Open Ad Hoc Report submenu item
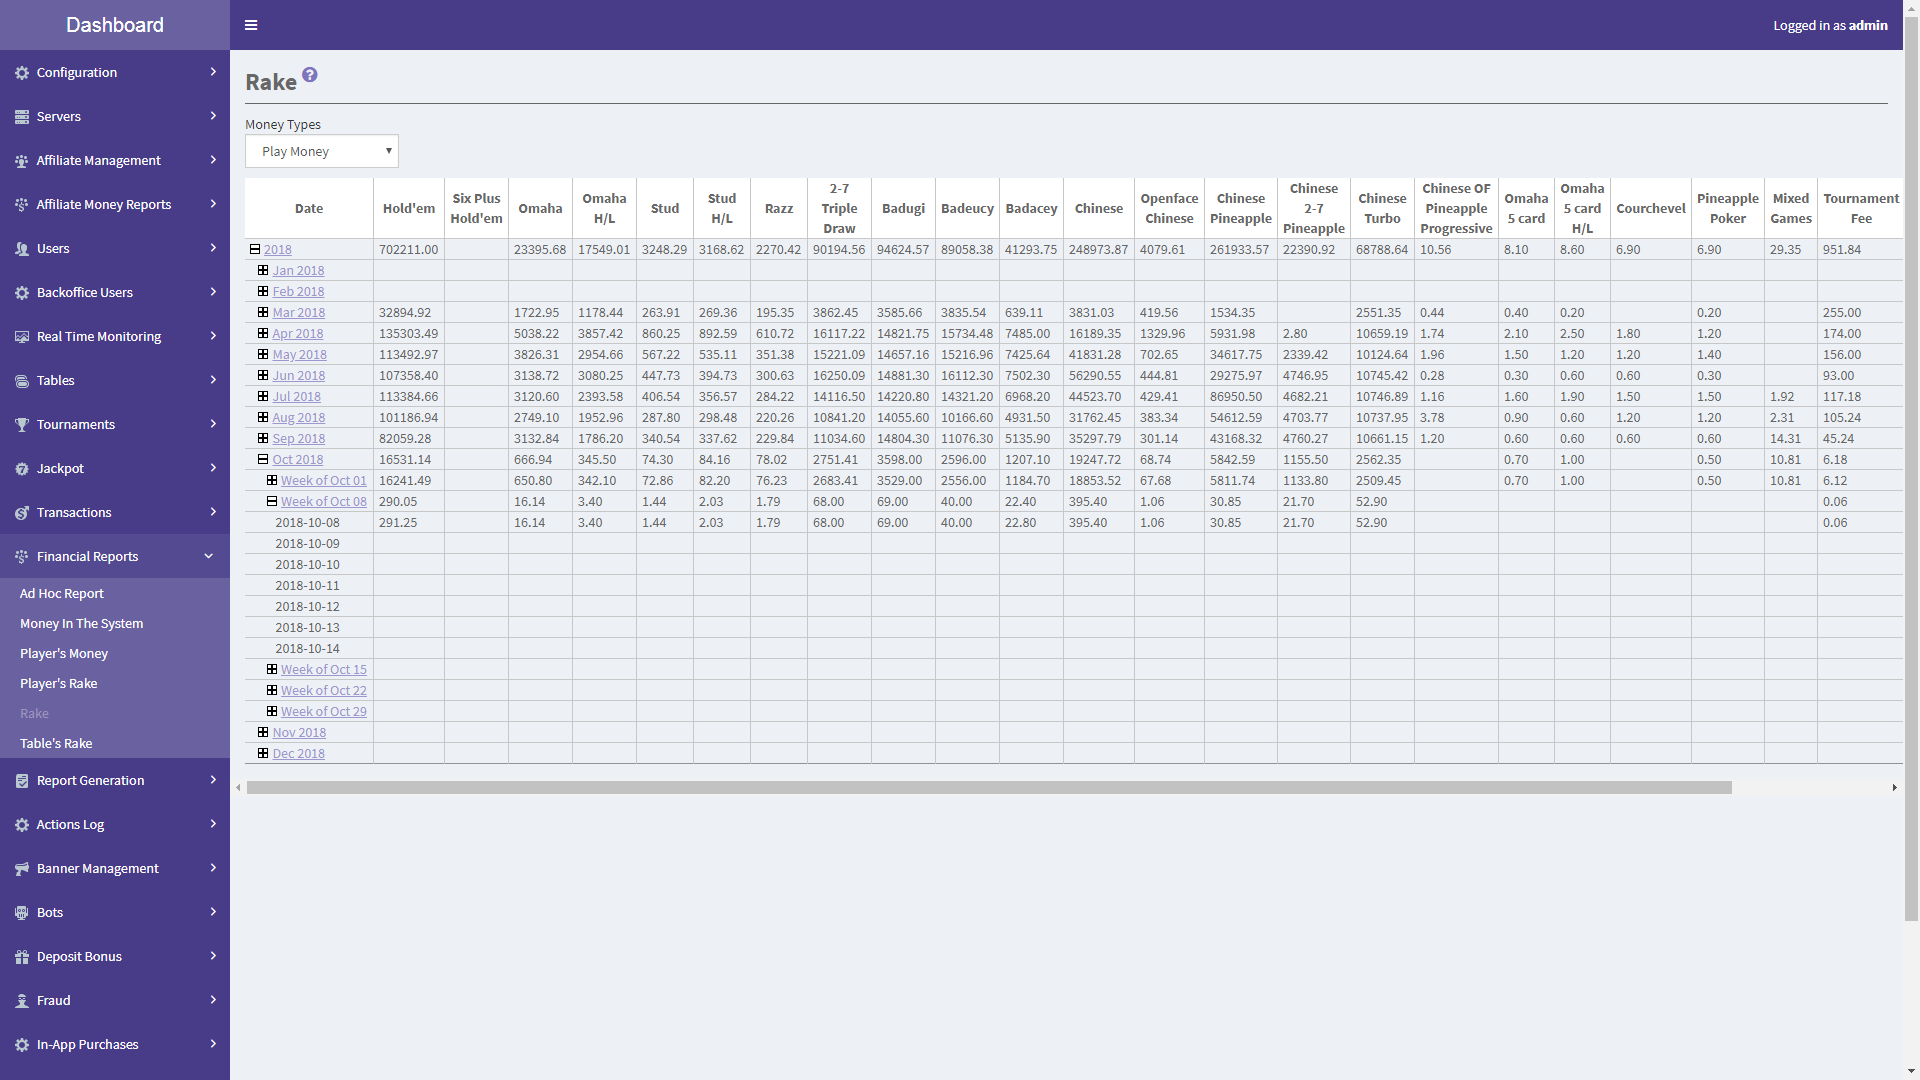Image resolution: width=1920 pixels, height=1080 pixels. point(62,593)
